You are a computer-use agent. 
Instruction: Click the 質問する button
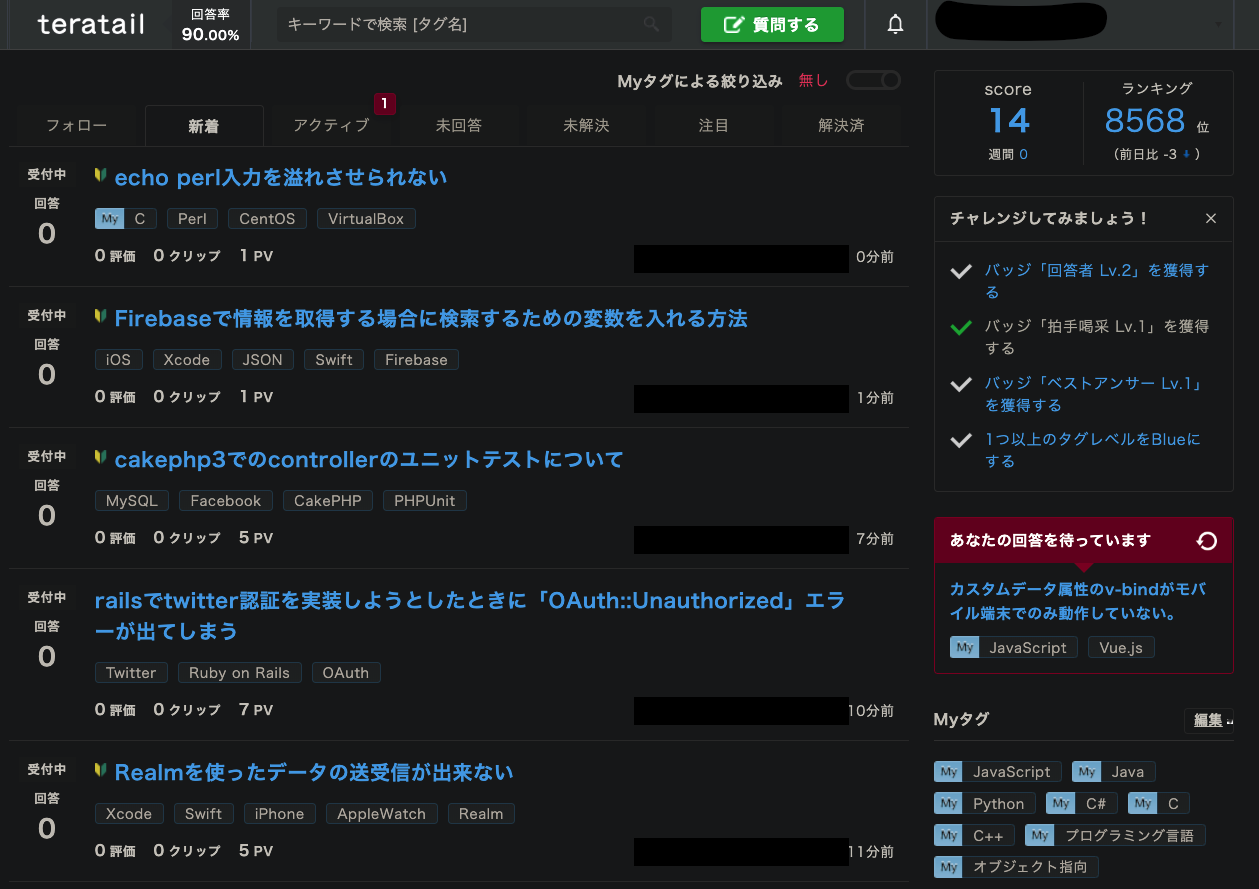click(772, 25)
